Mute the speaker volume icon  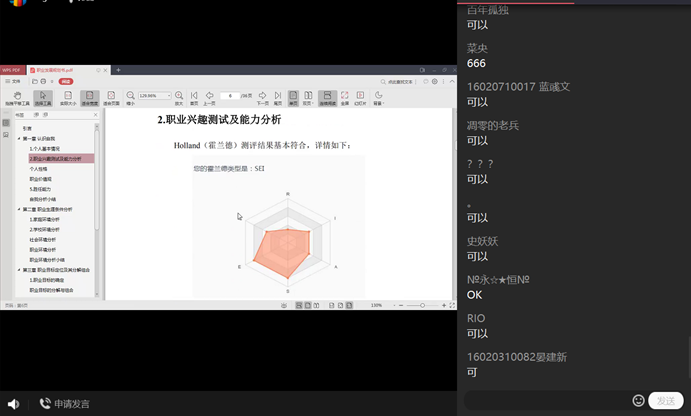[14, 404]
